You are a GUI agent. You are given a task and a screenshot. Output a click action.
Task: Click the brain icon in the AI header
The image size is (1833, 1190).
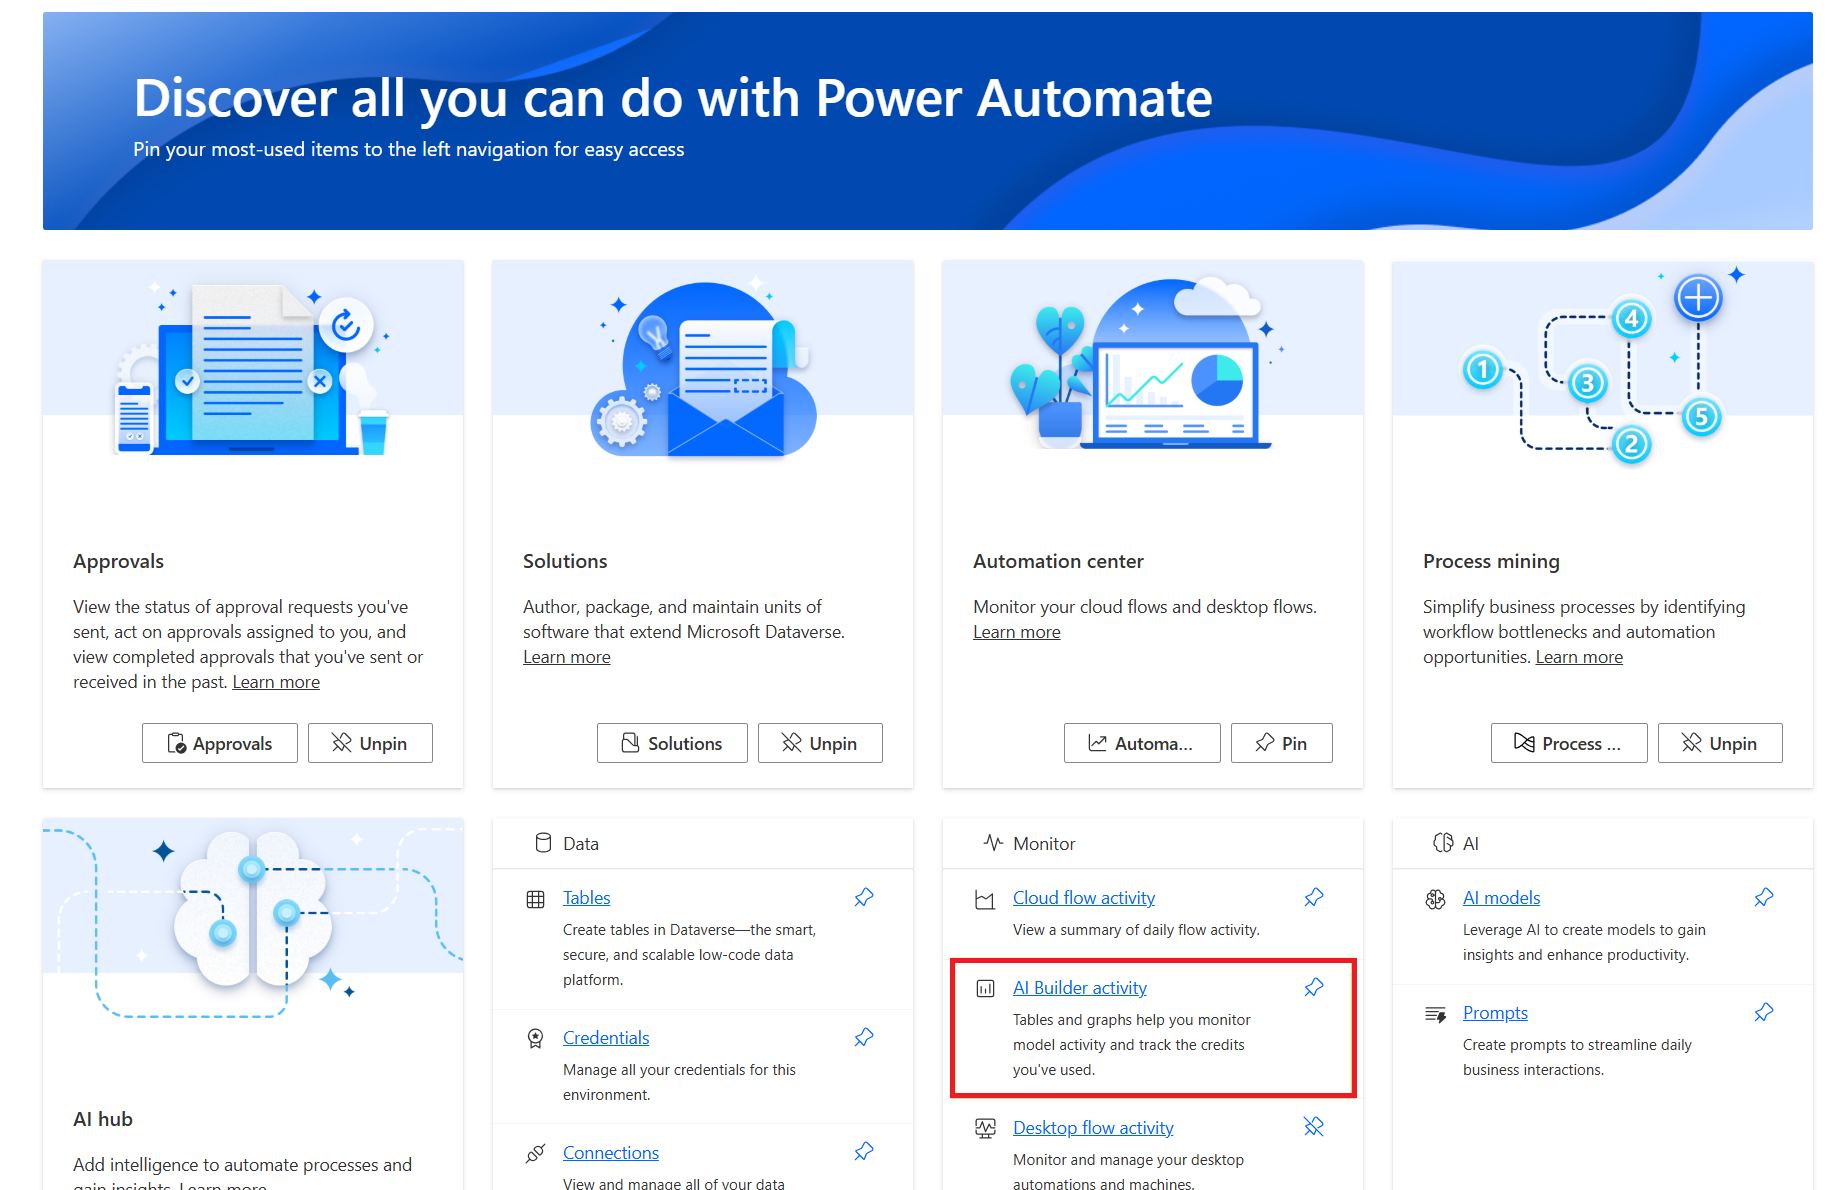(1443, 843)
